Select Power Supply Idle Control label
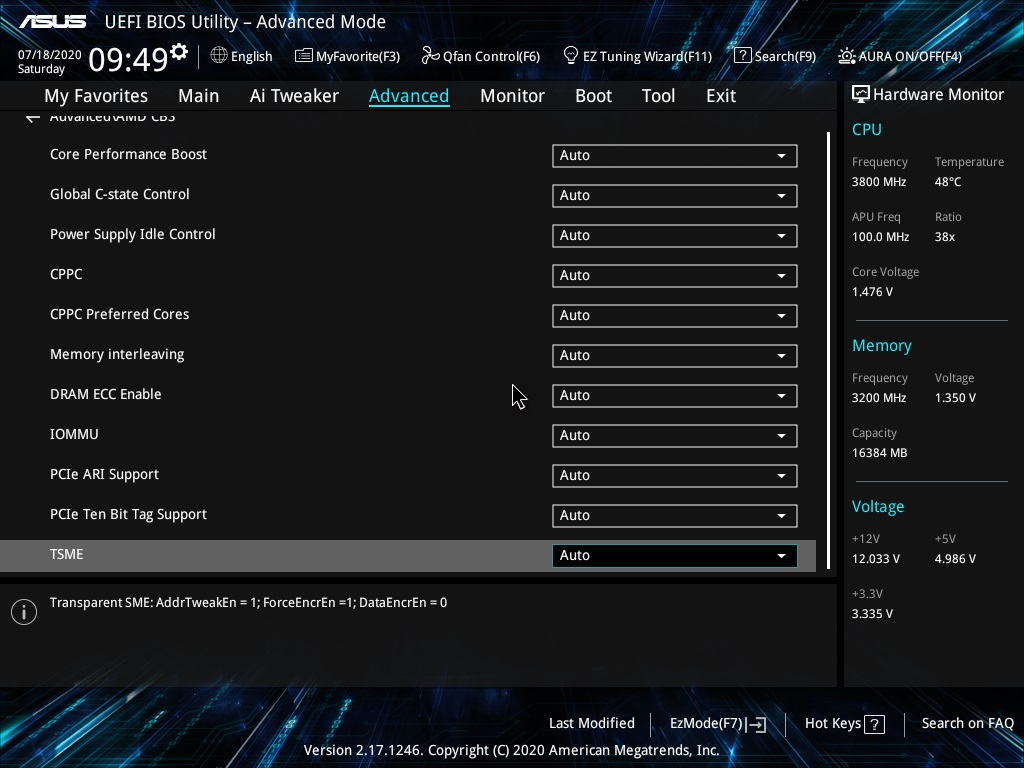This screenshot has width=1024, height=768. click(133, 234)
